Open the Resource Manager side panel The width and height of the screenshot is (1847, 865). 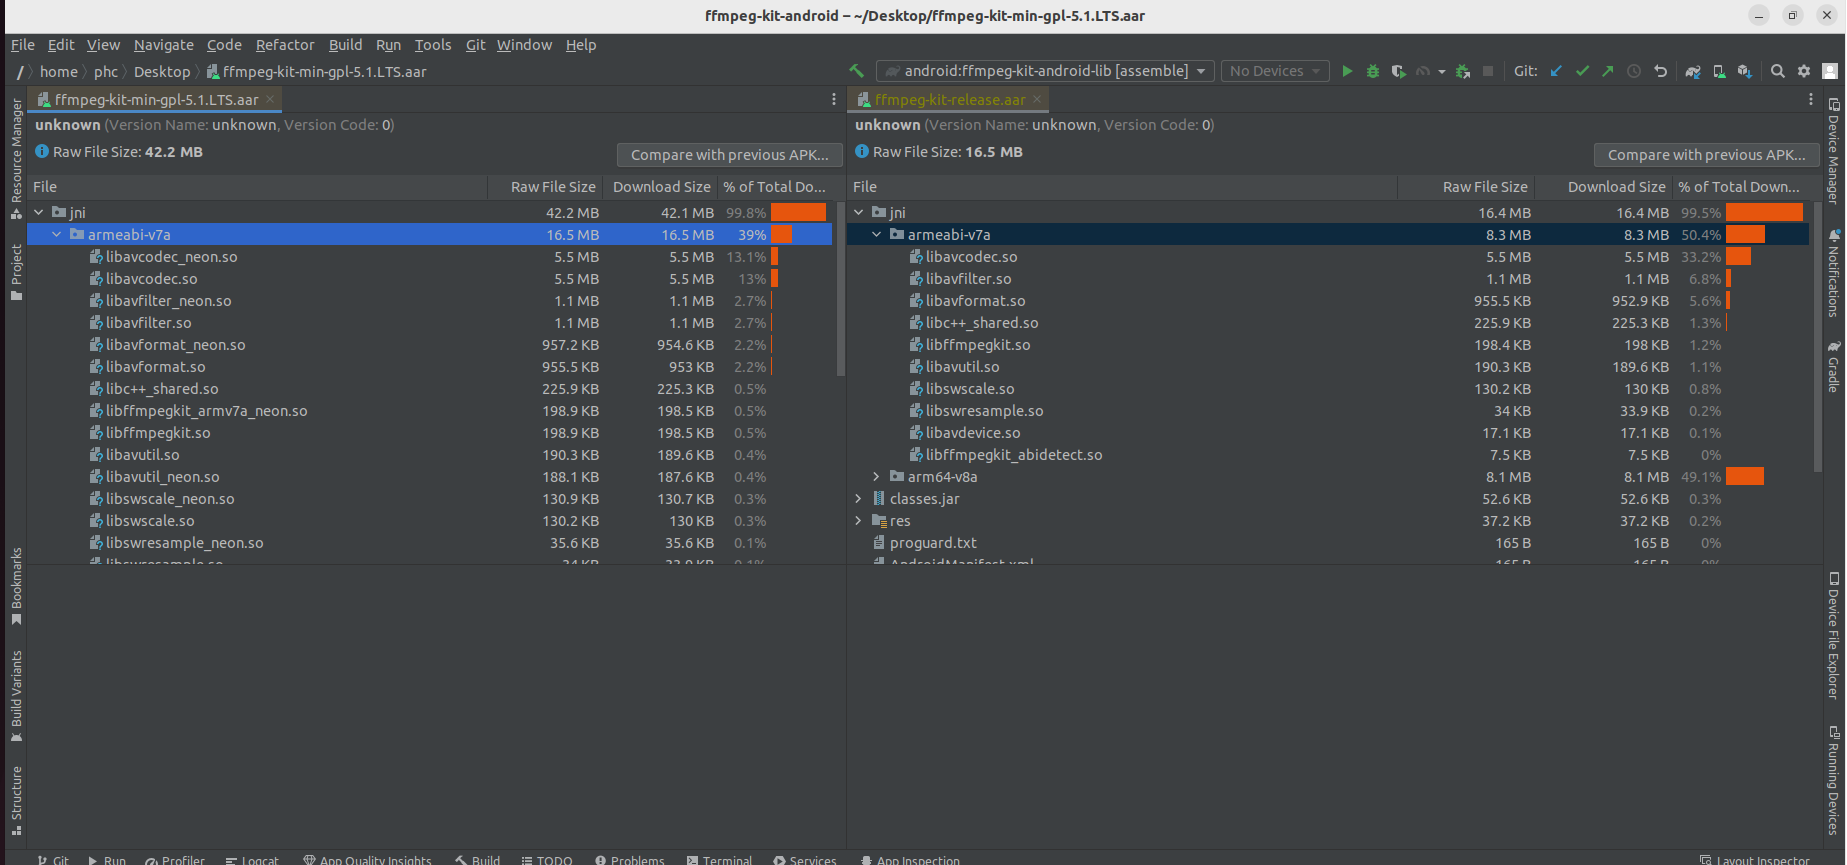pos(16,158)
